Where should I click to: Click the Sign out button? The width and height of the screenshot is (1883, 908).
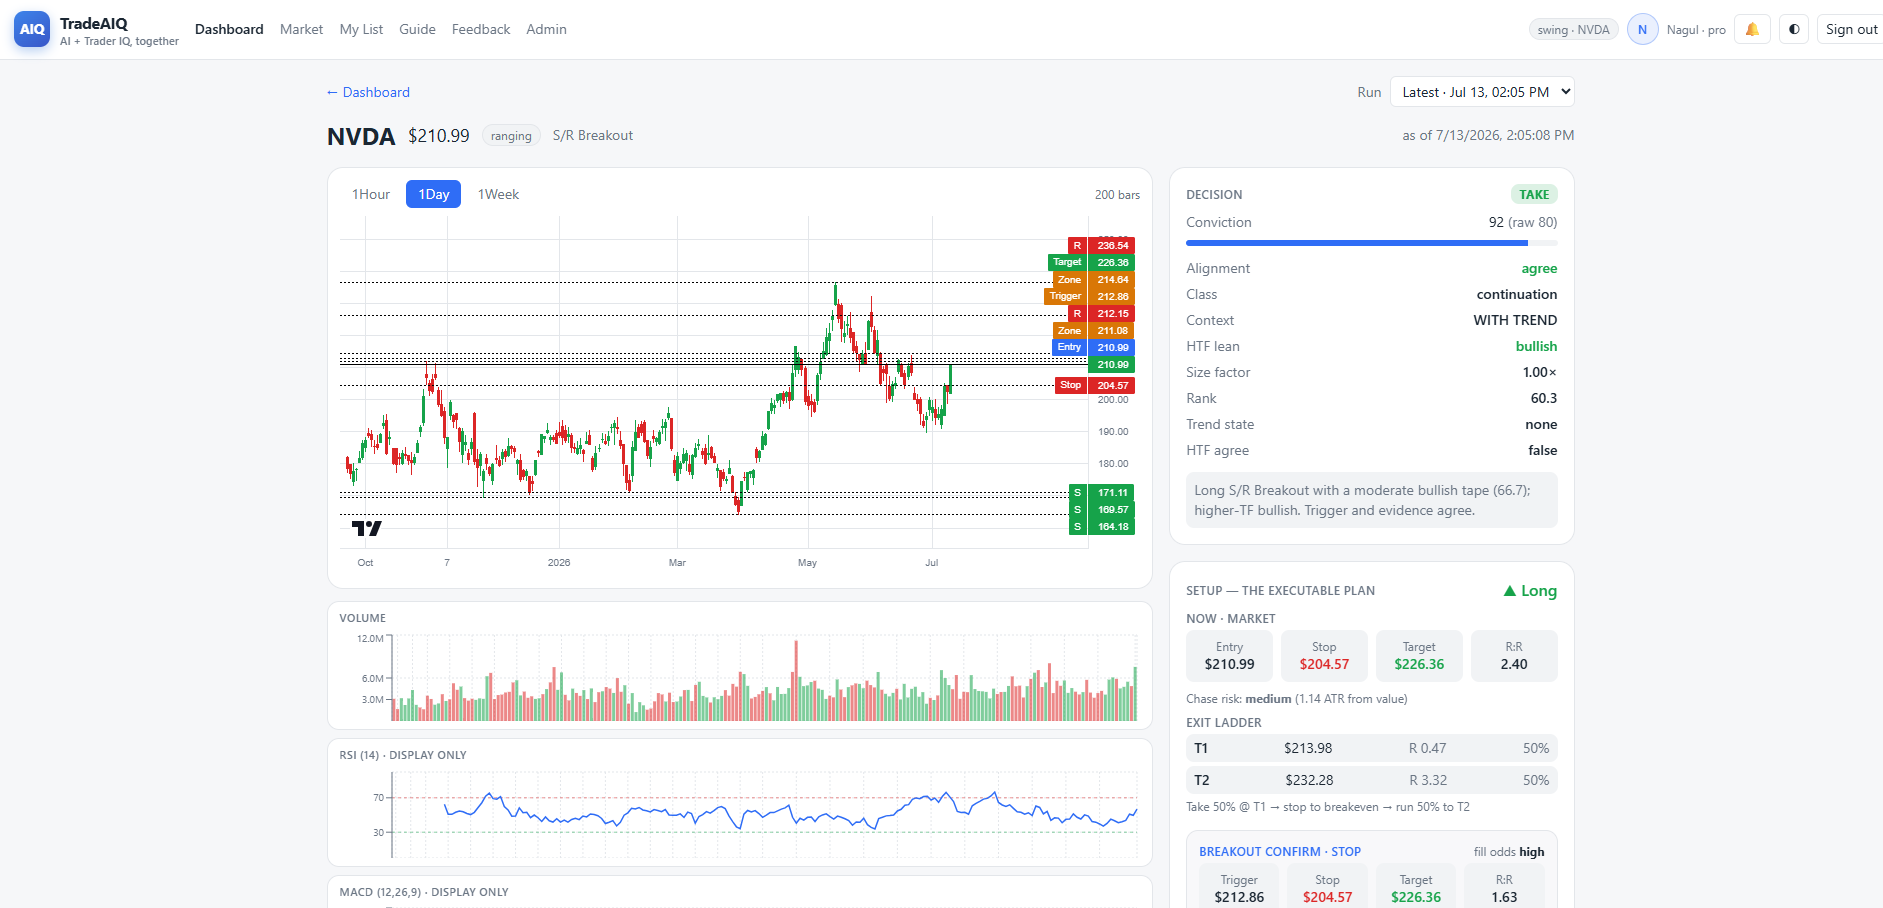tap(1851, 29)
